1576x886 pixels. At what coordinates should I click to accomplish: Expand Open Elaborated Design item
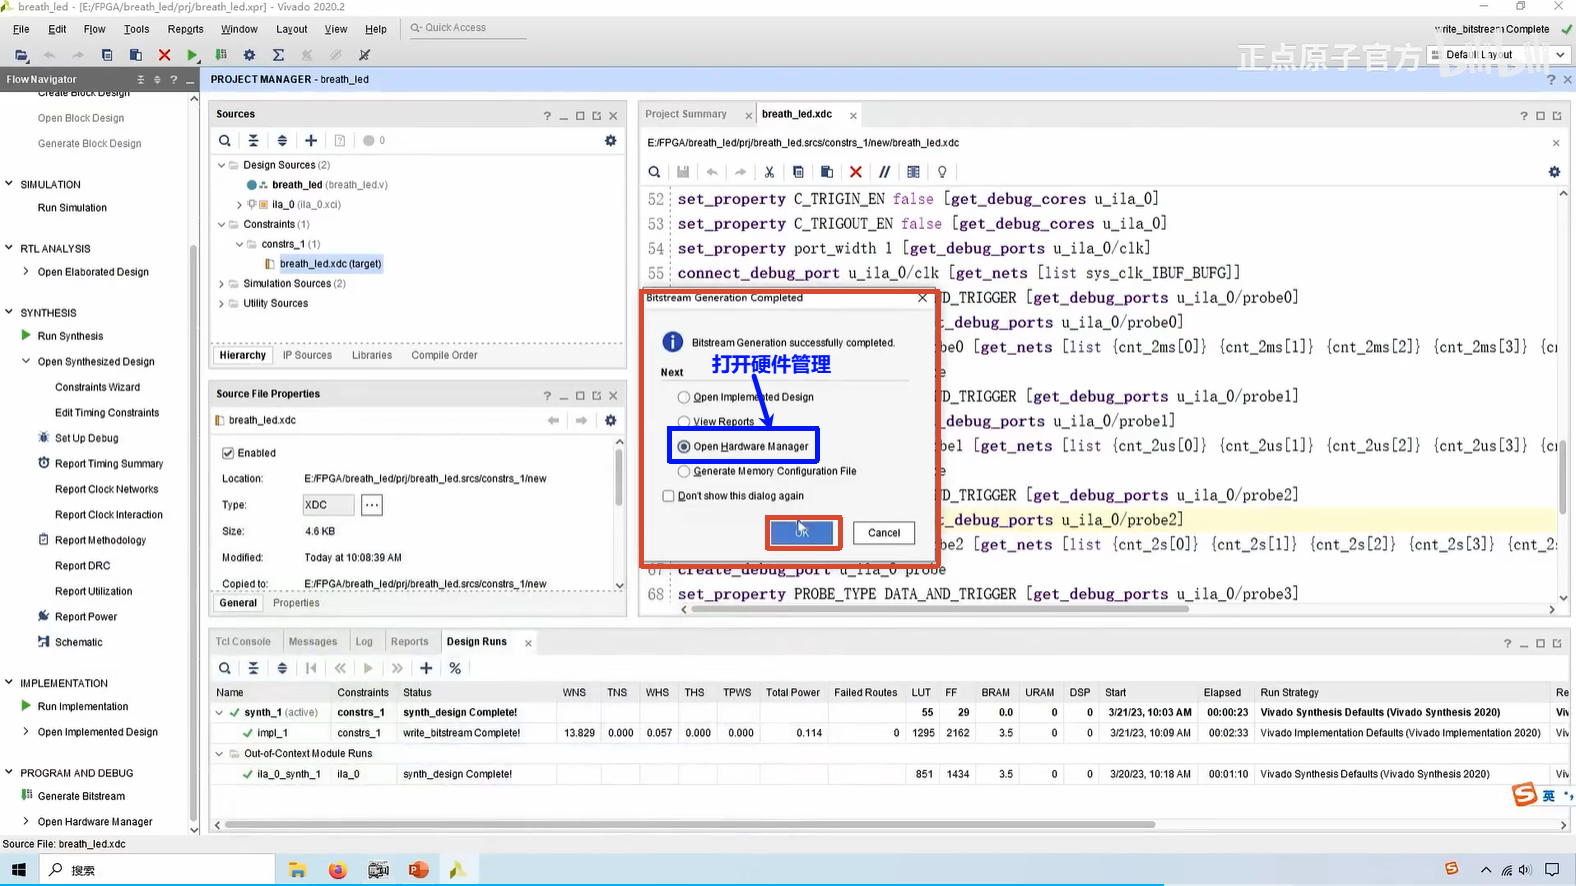26,271
